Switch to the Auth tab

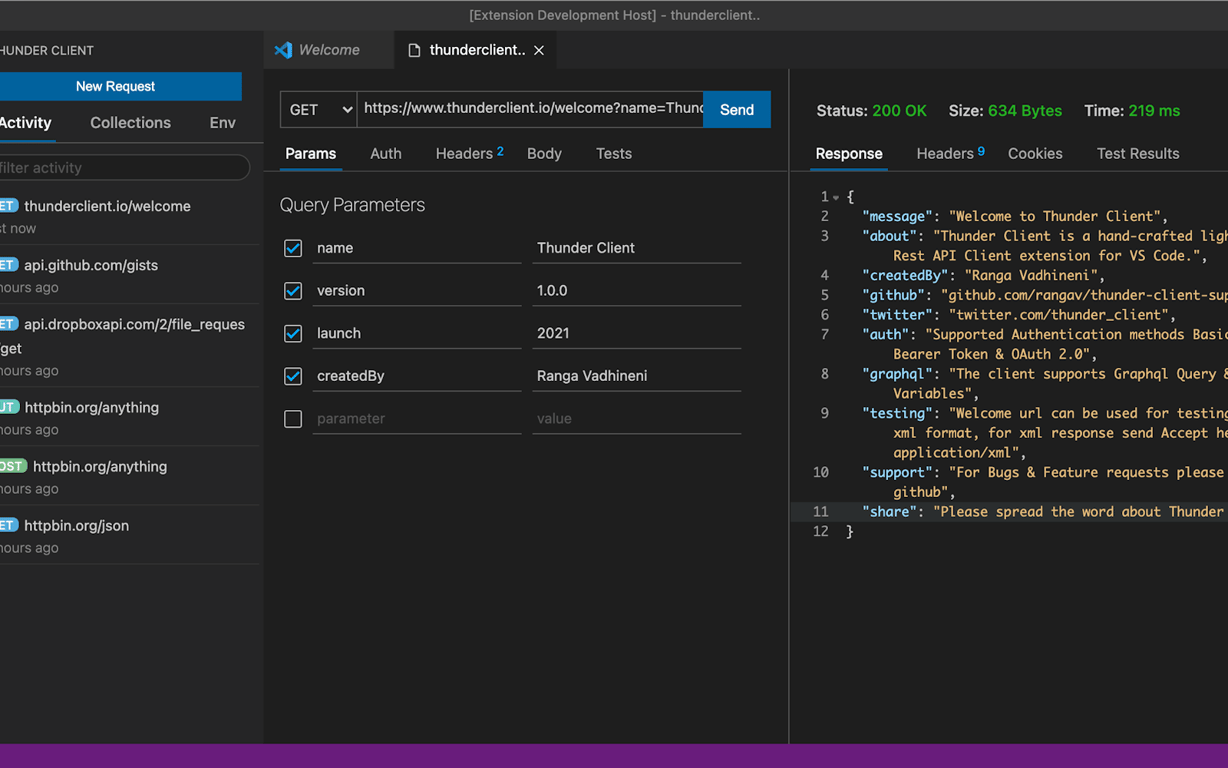click(385, 154)
